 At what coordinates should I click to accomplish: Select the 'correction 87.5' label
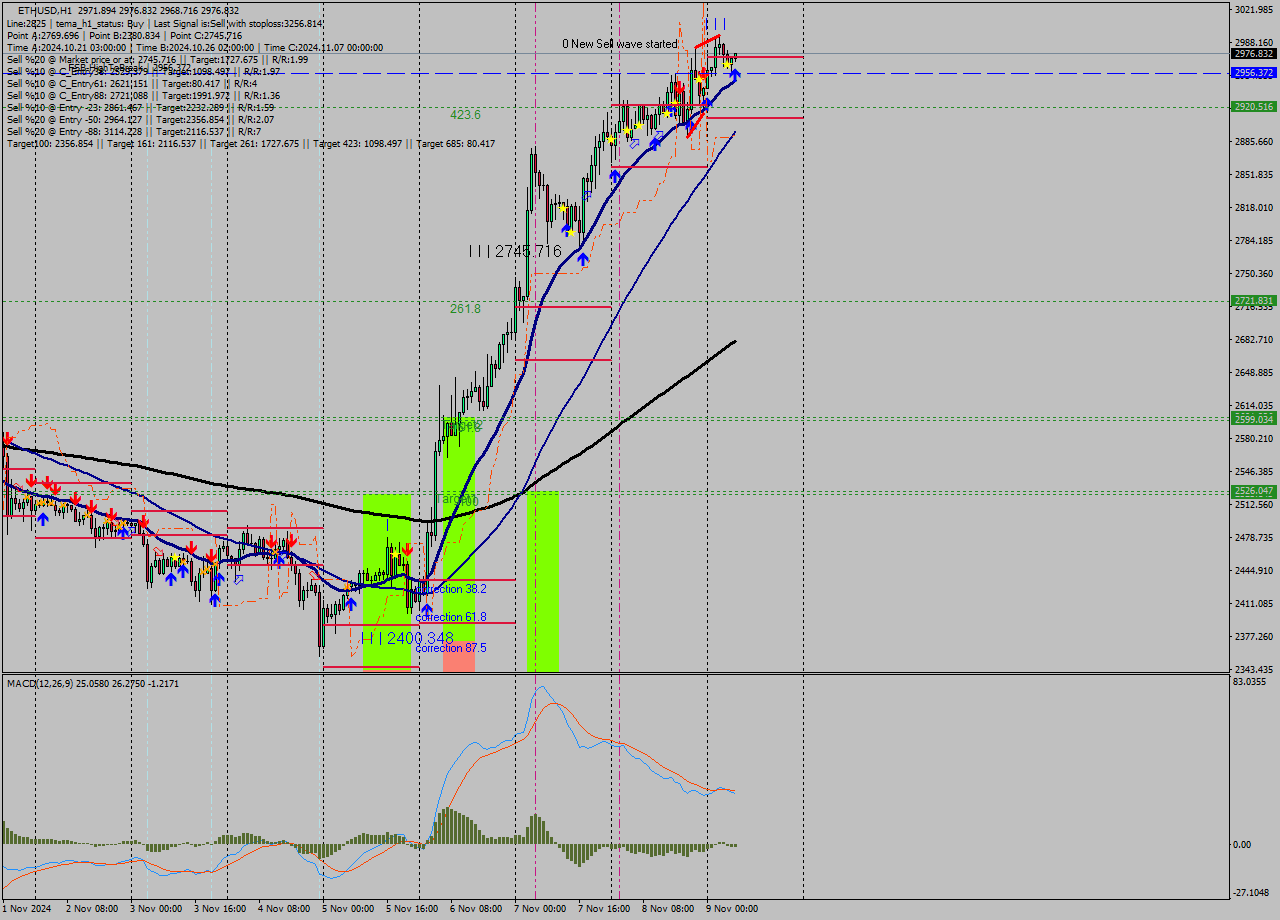point(451,648)
